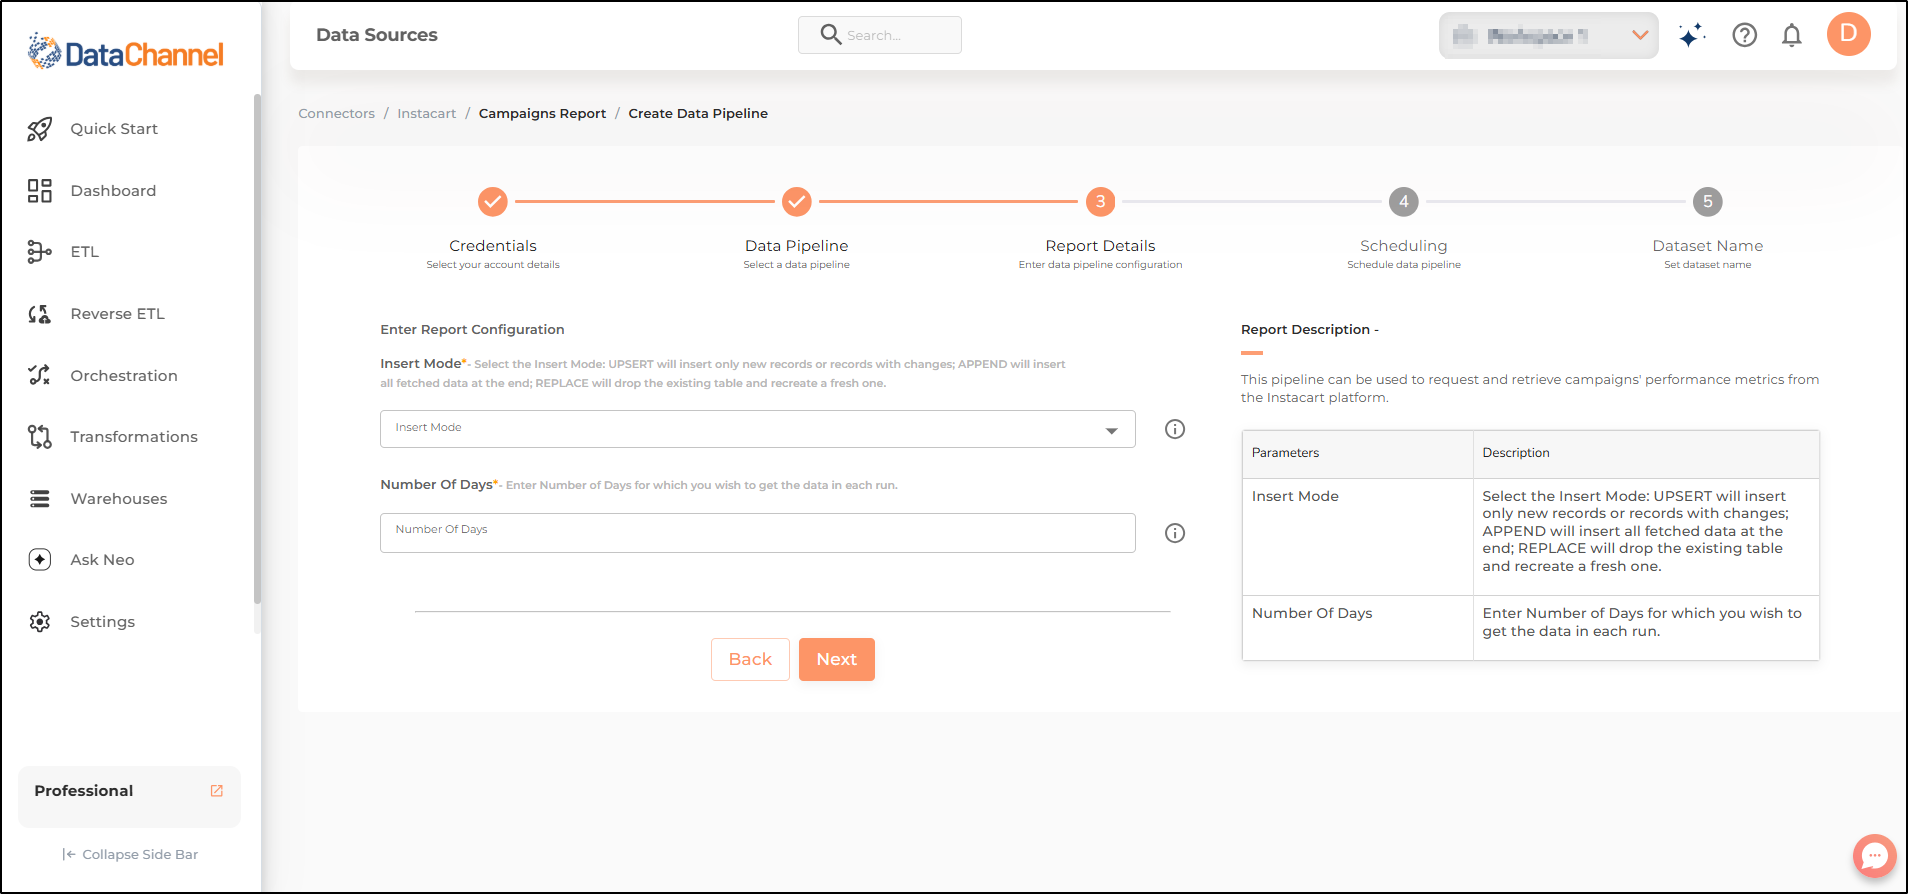1908x894 pixels.
Task: Click the Data Sources page title
Action: tap(377, 35)
